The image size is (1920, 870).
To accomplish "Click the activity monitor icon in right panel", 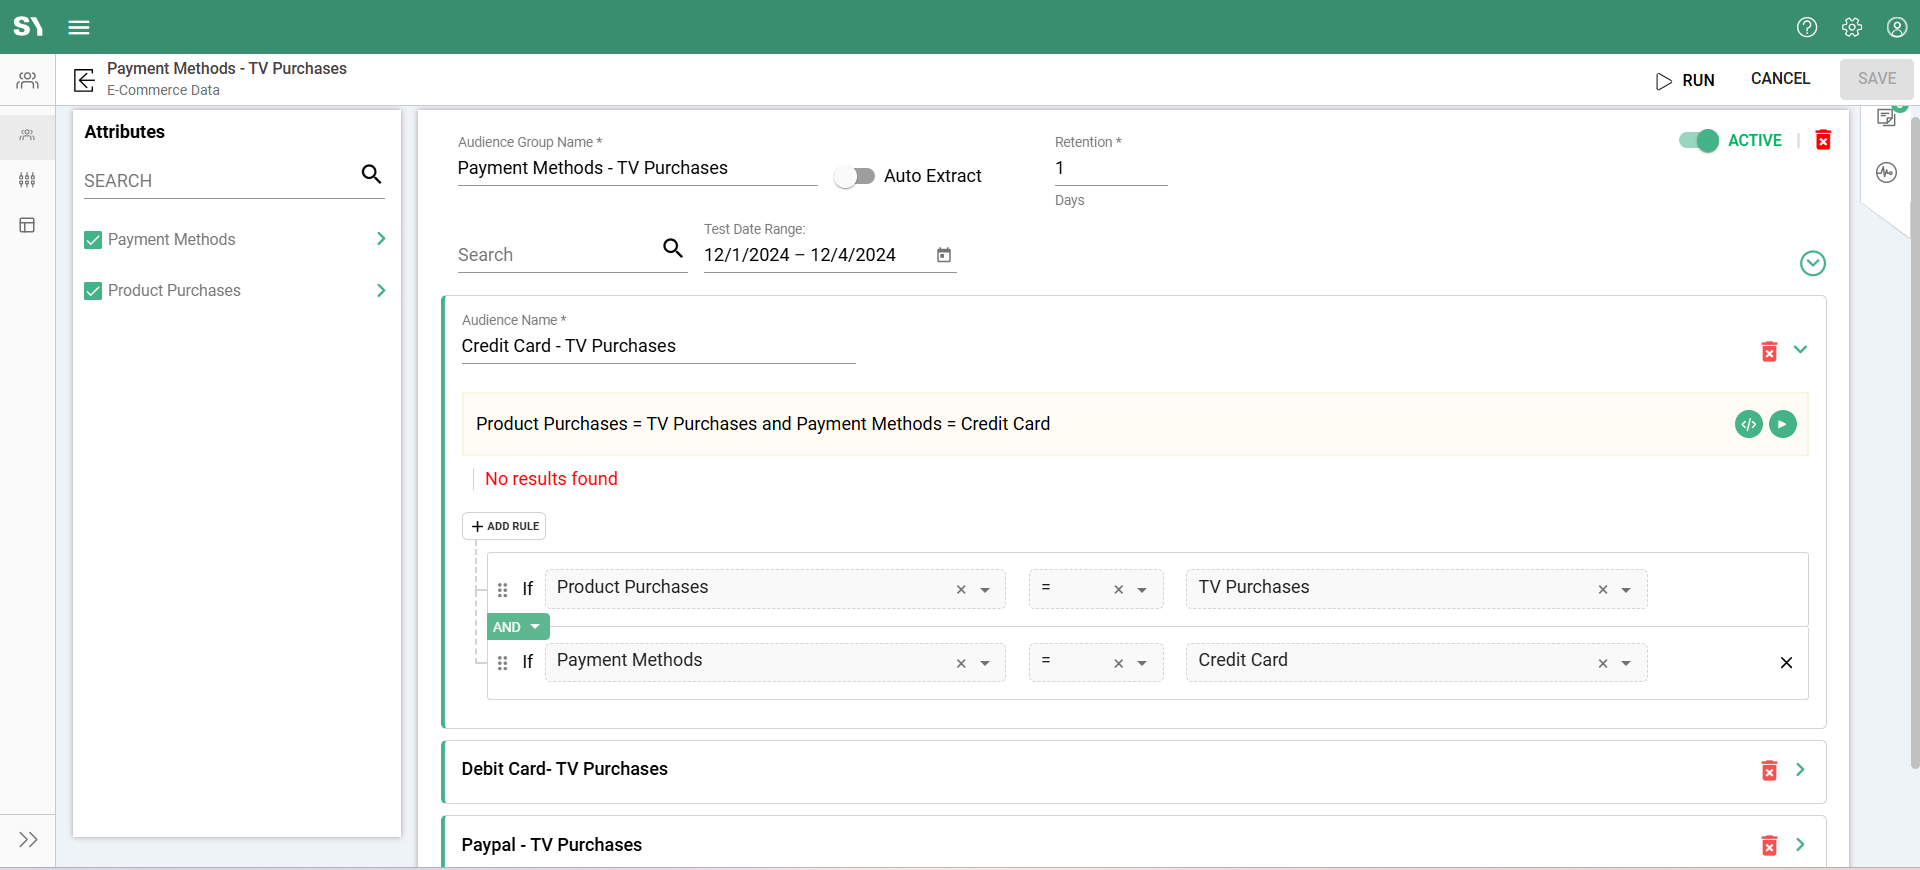I will tap(1886, 172).
